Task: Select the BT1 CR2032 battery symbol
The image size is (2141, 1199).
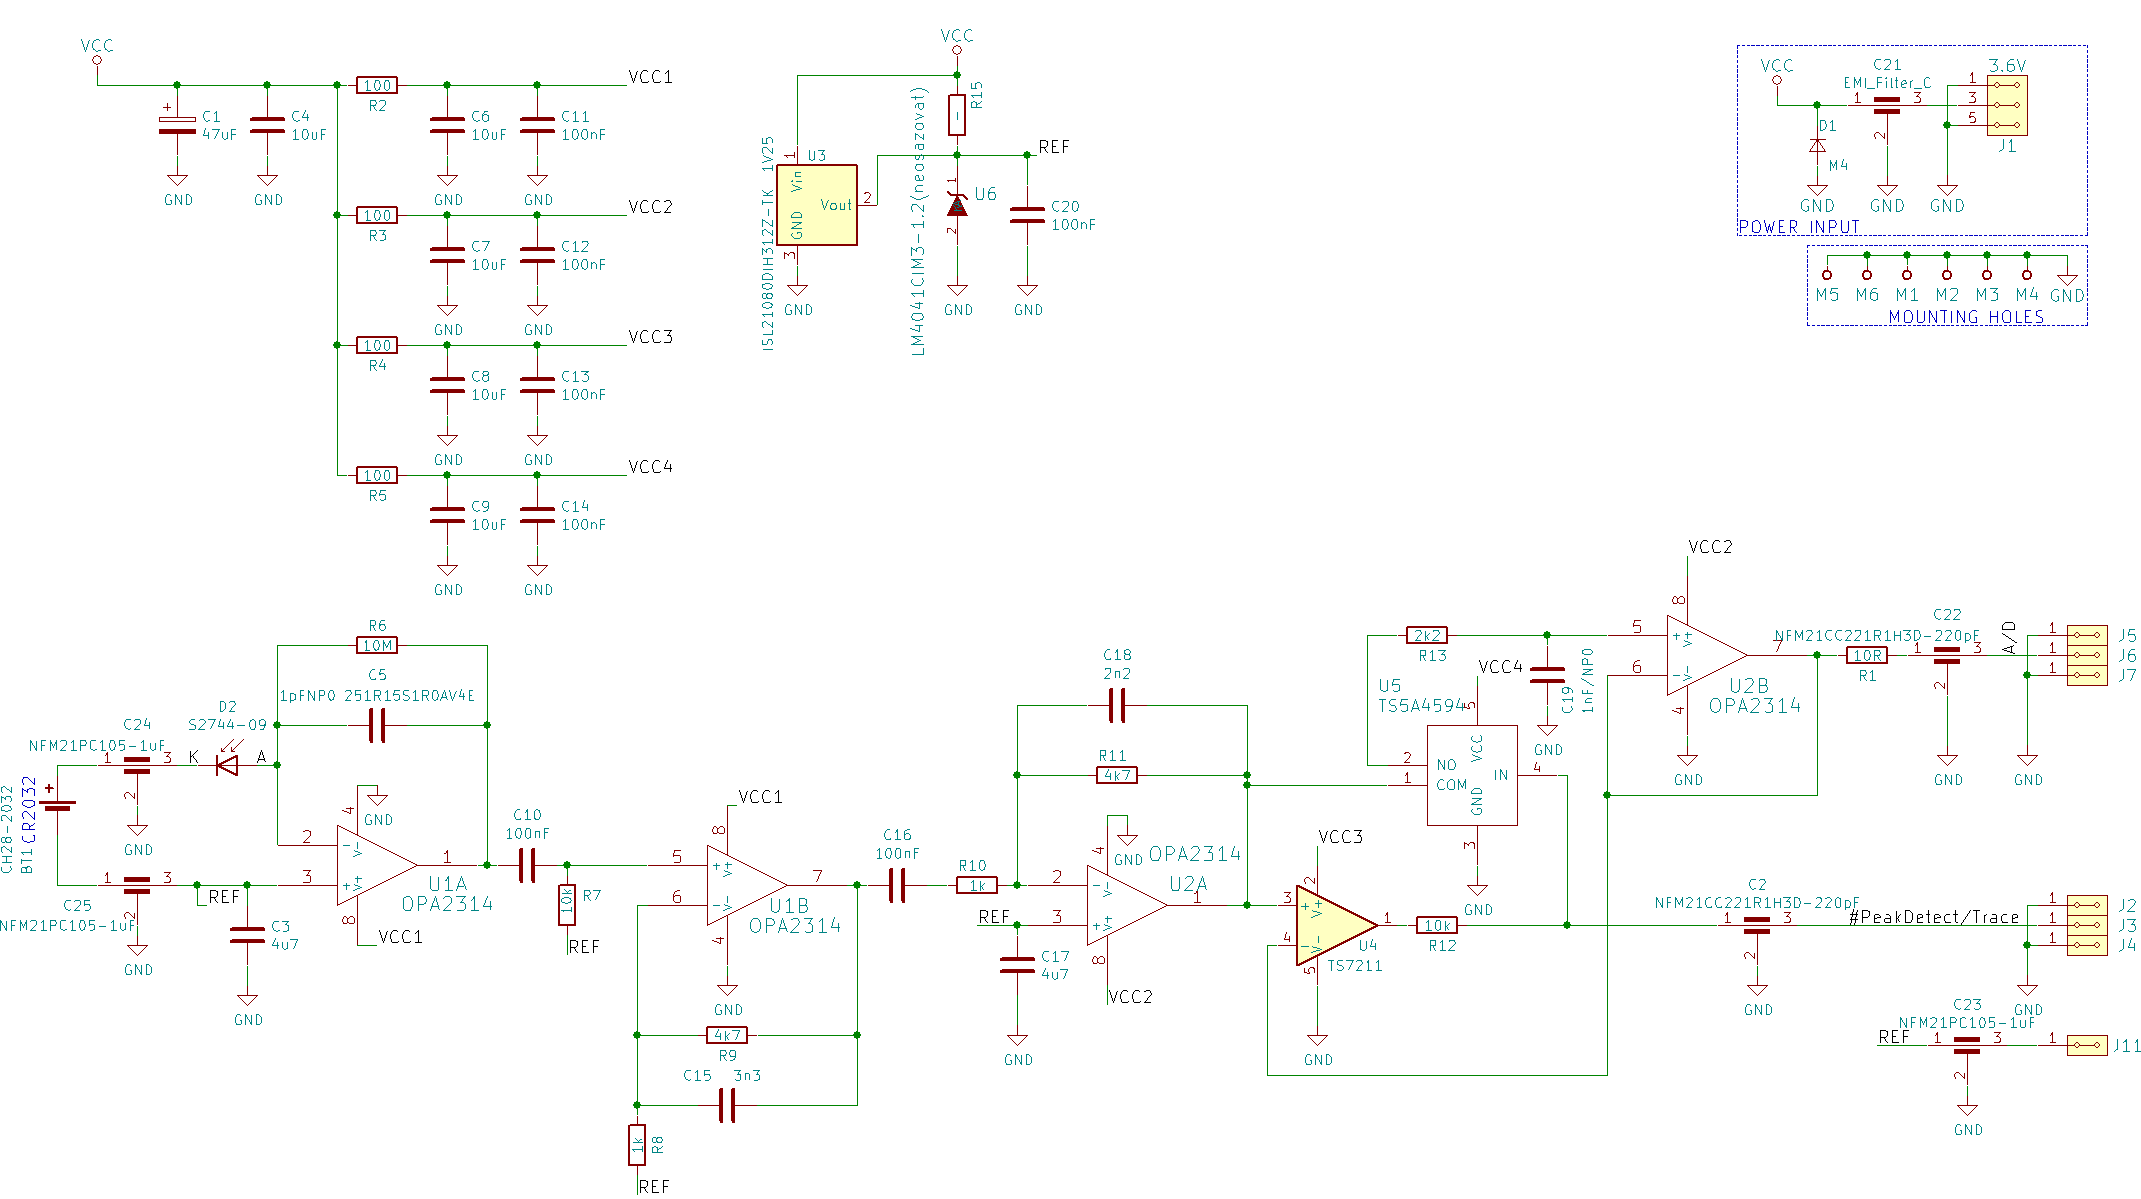Action: [x=57, y=805]
